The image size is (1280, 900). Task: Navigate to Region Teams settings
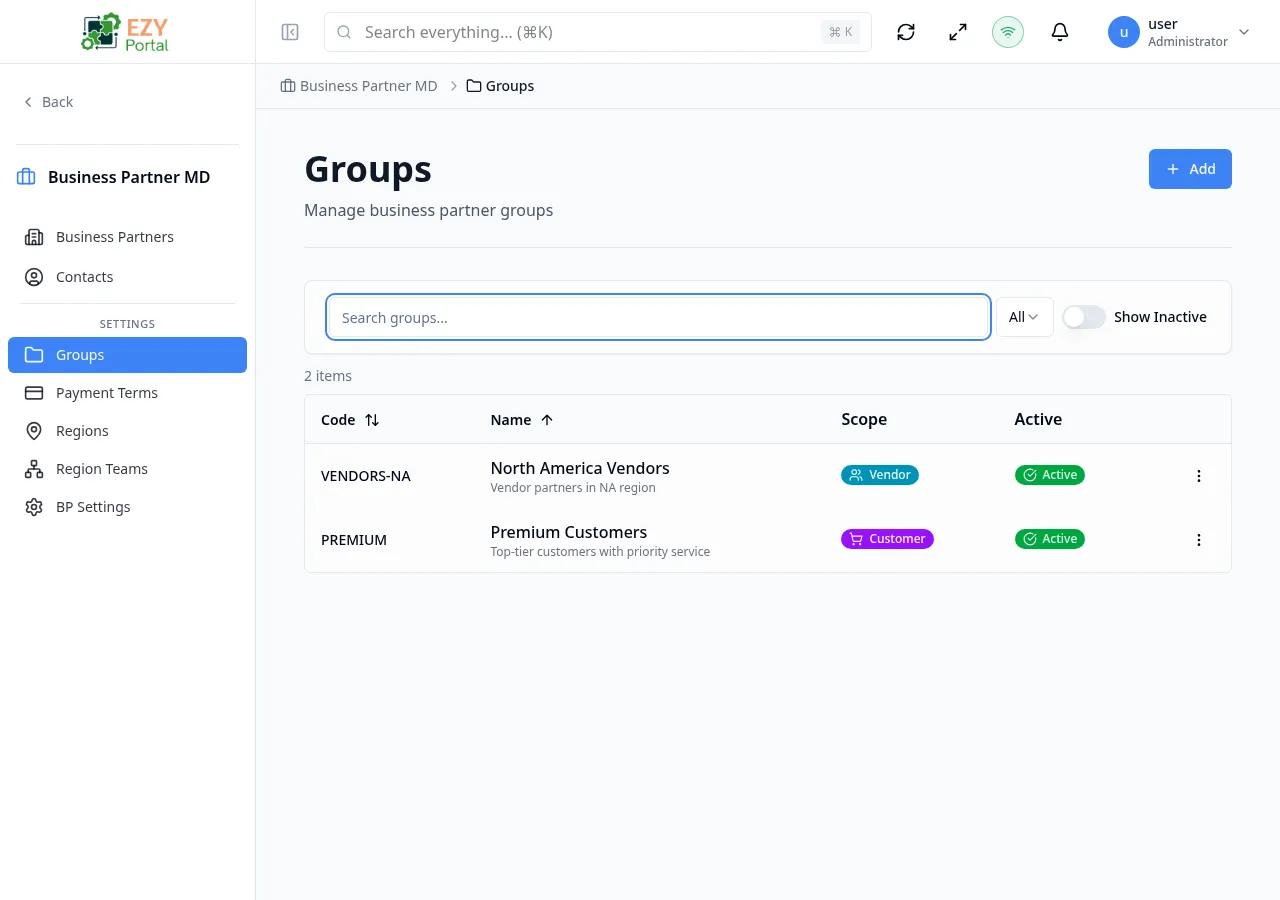tap(102, 468)
